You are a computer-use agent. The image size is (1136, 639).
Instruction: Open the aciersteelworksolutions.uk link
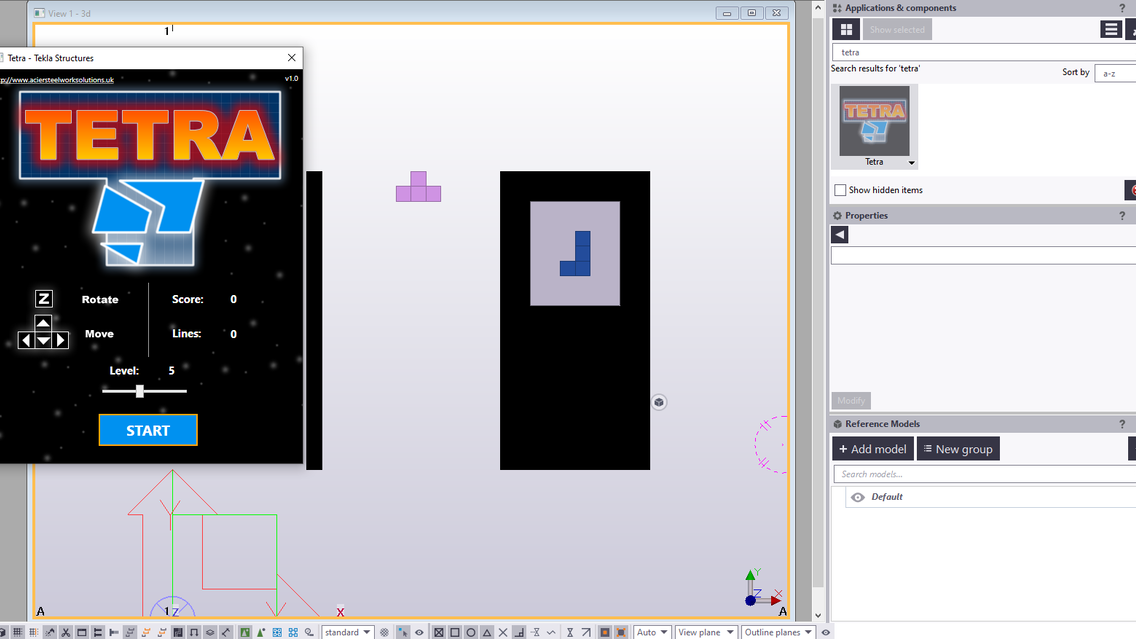click(x=58, y=80)
